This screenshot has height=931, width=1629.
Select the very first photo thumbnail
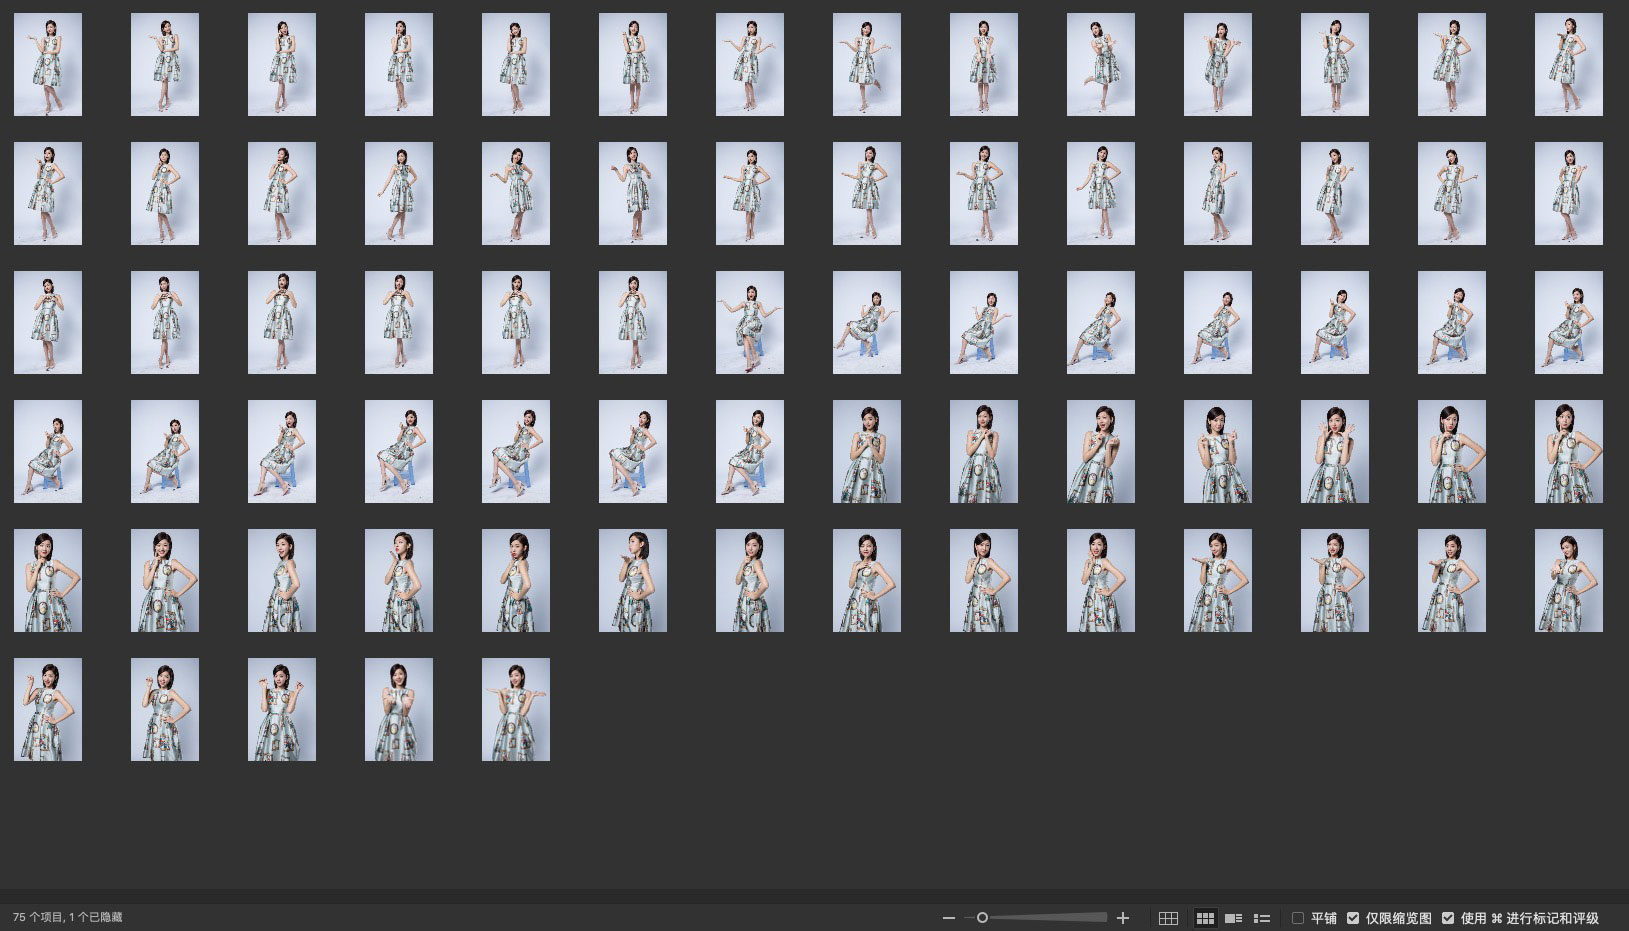48,65
